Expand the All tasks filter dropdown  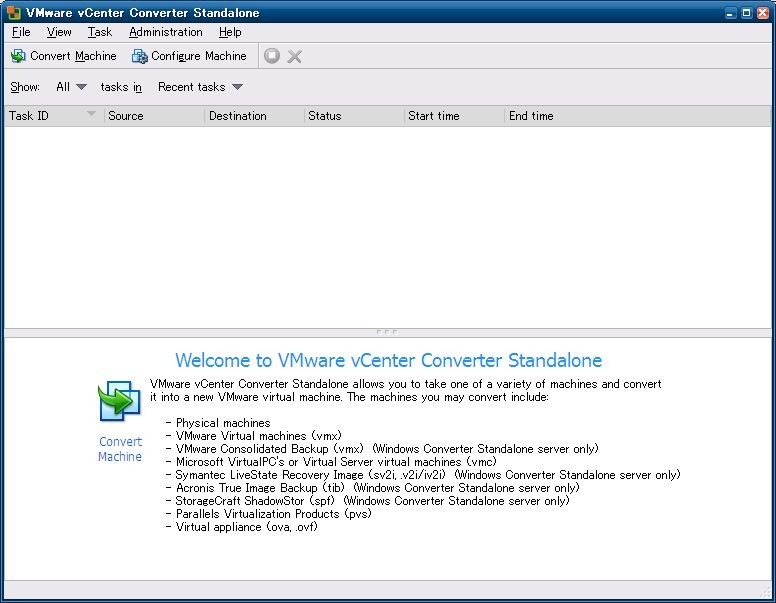[72, 87]
